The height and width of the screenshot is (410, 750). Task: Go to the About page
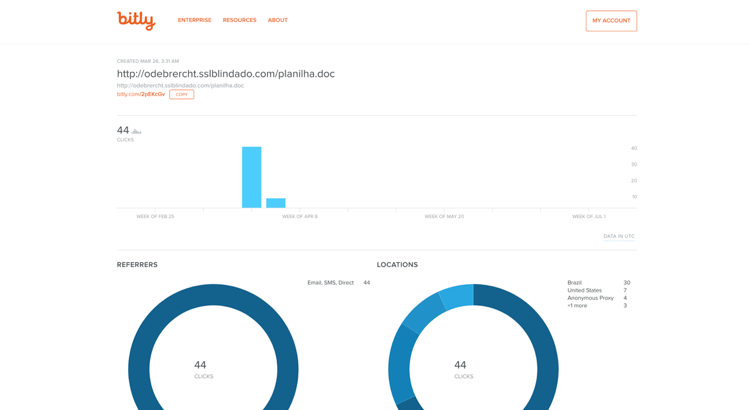point(277,20)
